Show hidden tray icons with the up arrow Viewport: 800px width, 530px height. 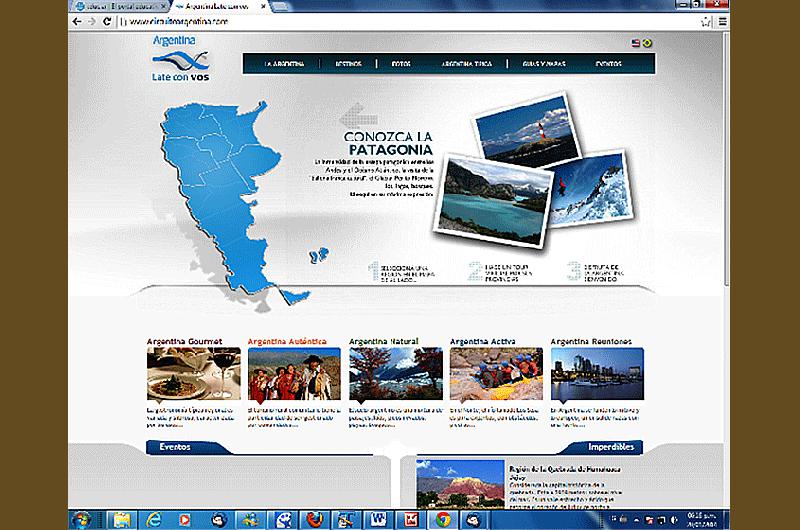click(636, 520)
